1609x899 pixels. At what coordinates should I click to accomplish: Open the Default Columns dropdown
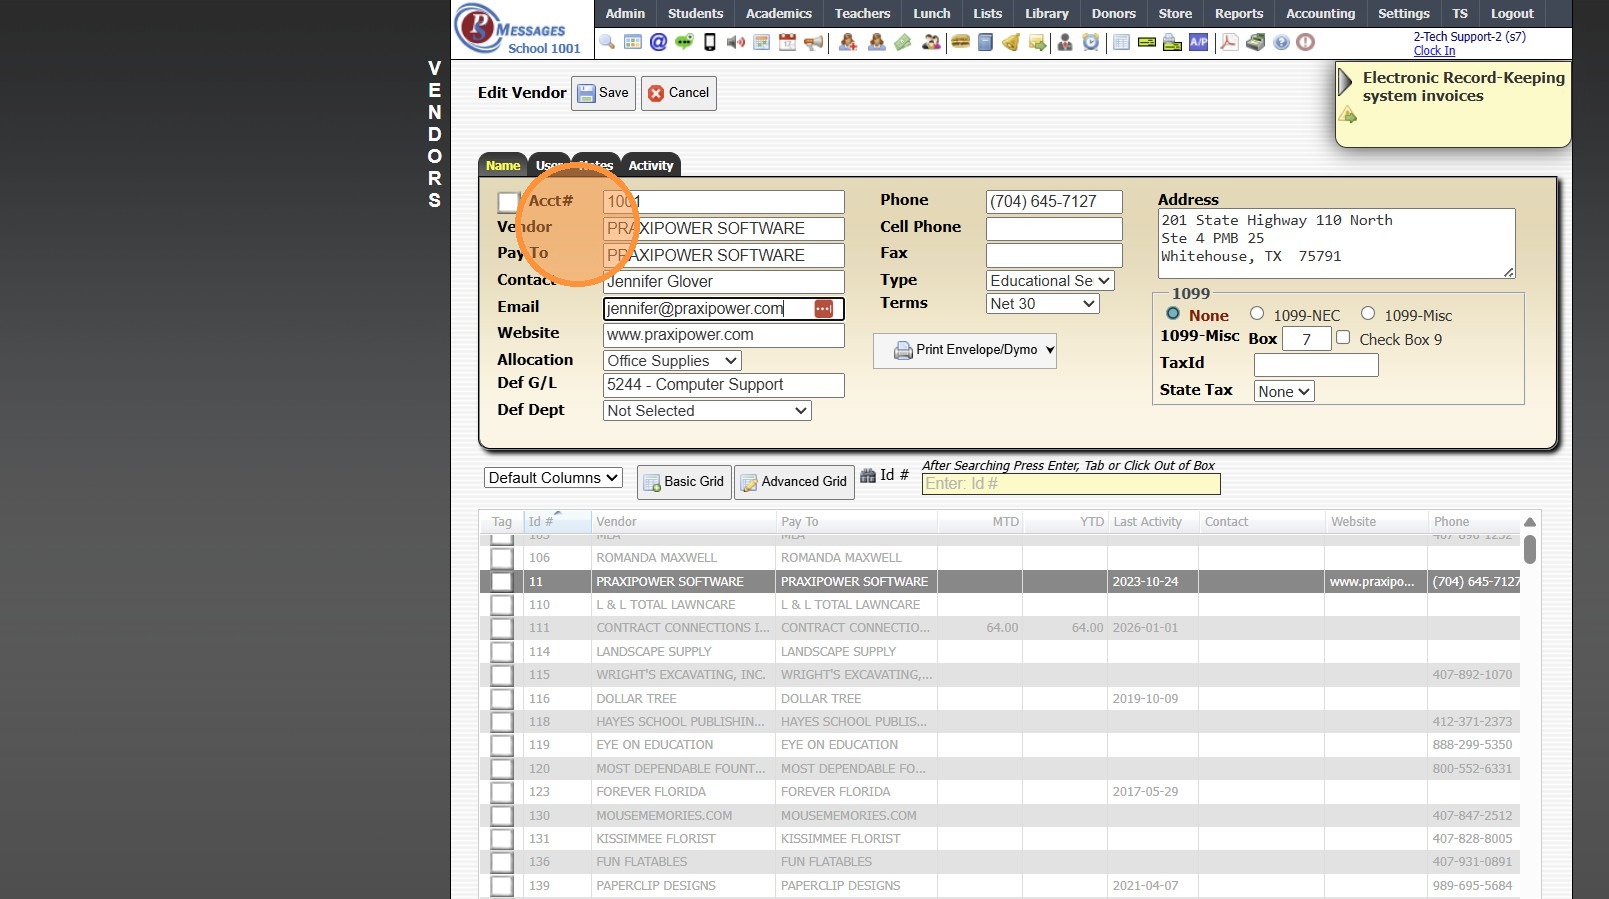coord(553,478)
